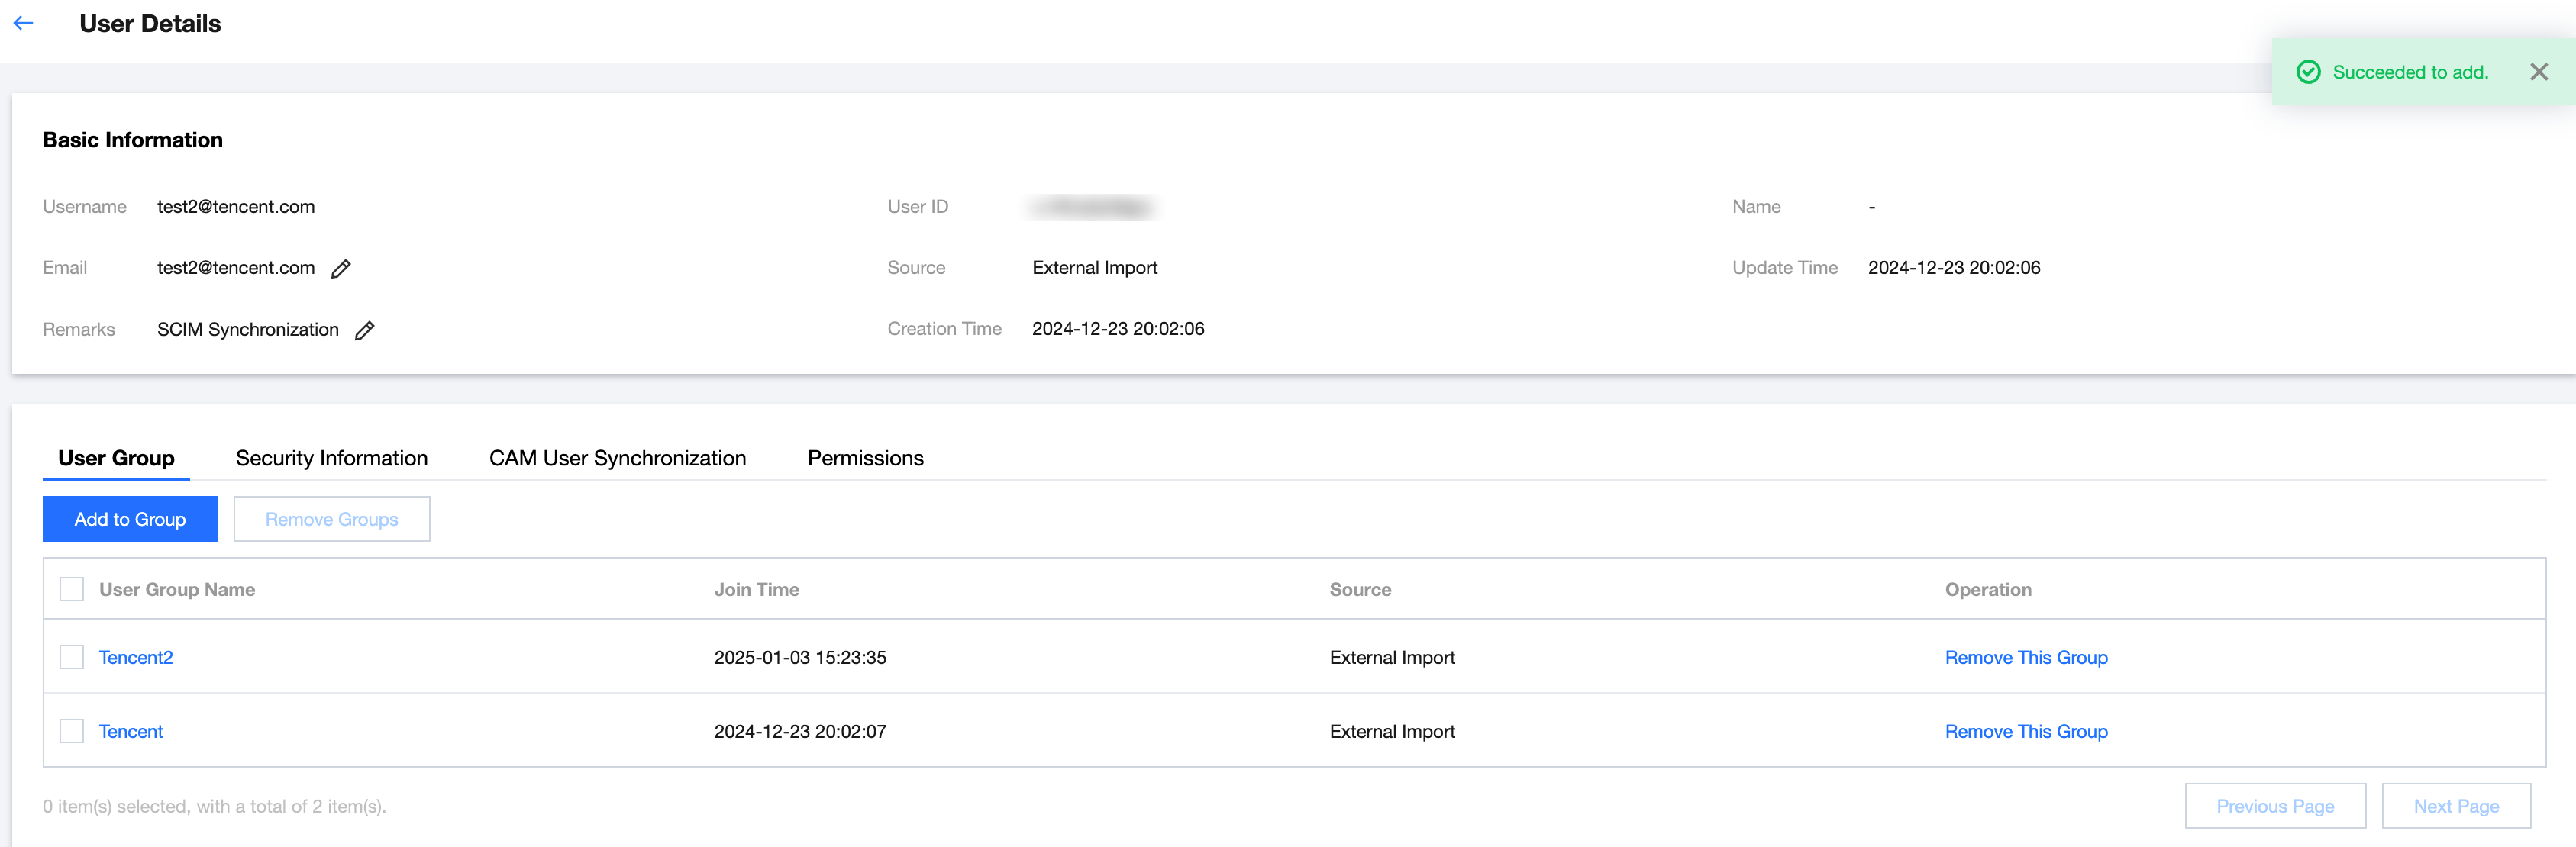Click the Remove Groups button
The width and height of the screenshot is (2576, 847).
pyautogui.click(x=331, y=519)
